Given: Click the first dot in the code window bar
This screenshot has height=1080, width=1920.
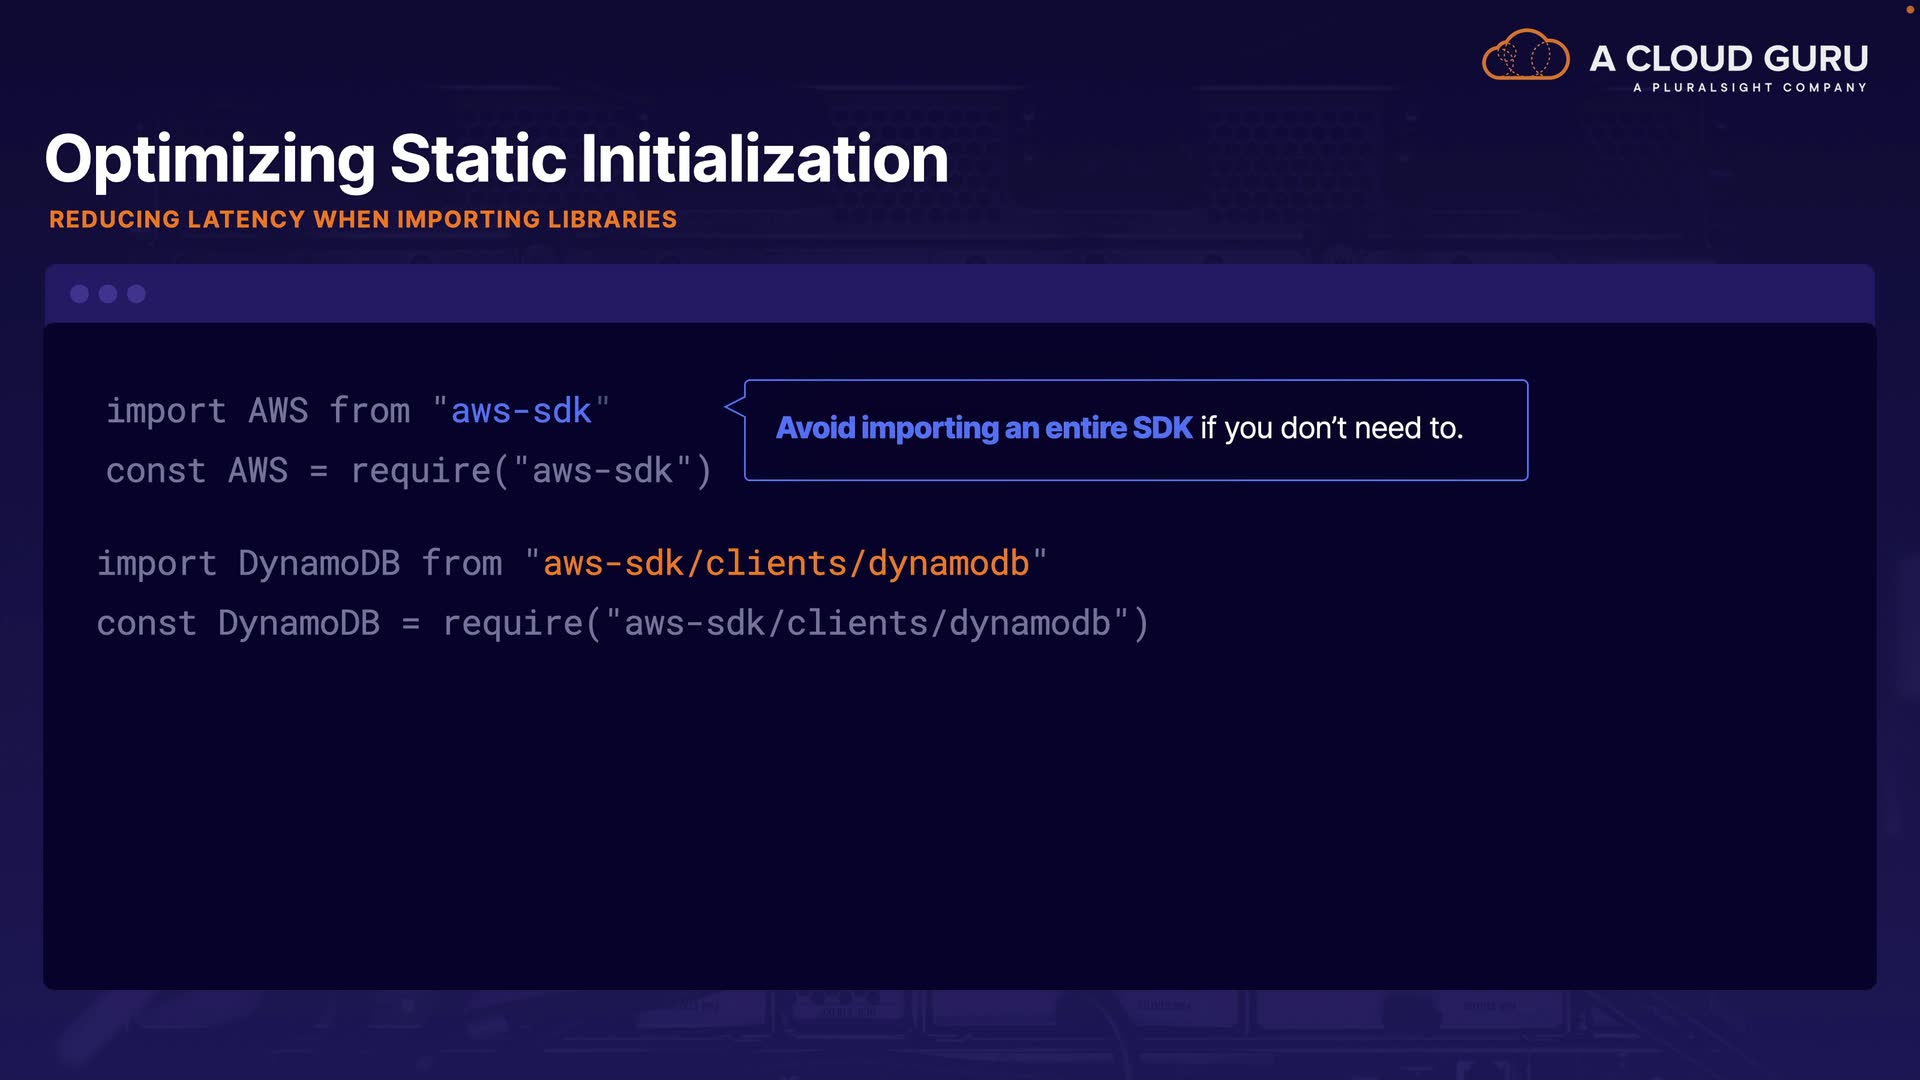Looking at the screenshot, I should 79,294.
